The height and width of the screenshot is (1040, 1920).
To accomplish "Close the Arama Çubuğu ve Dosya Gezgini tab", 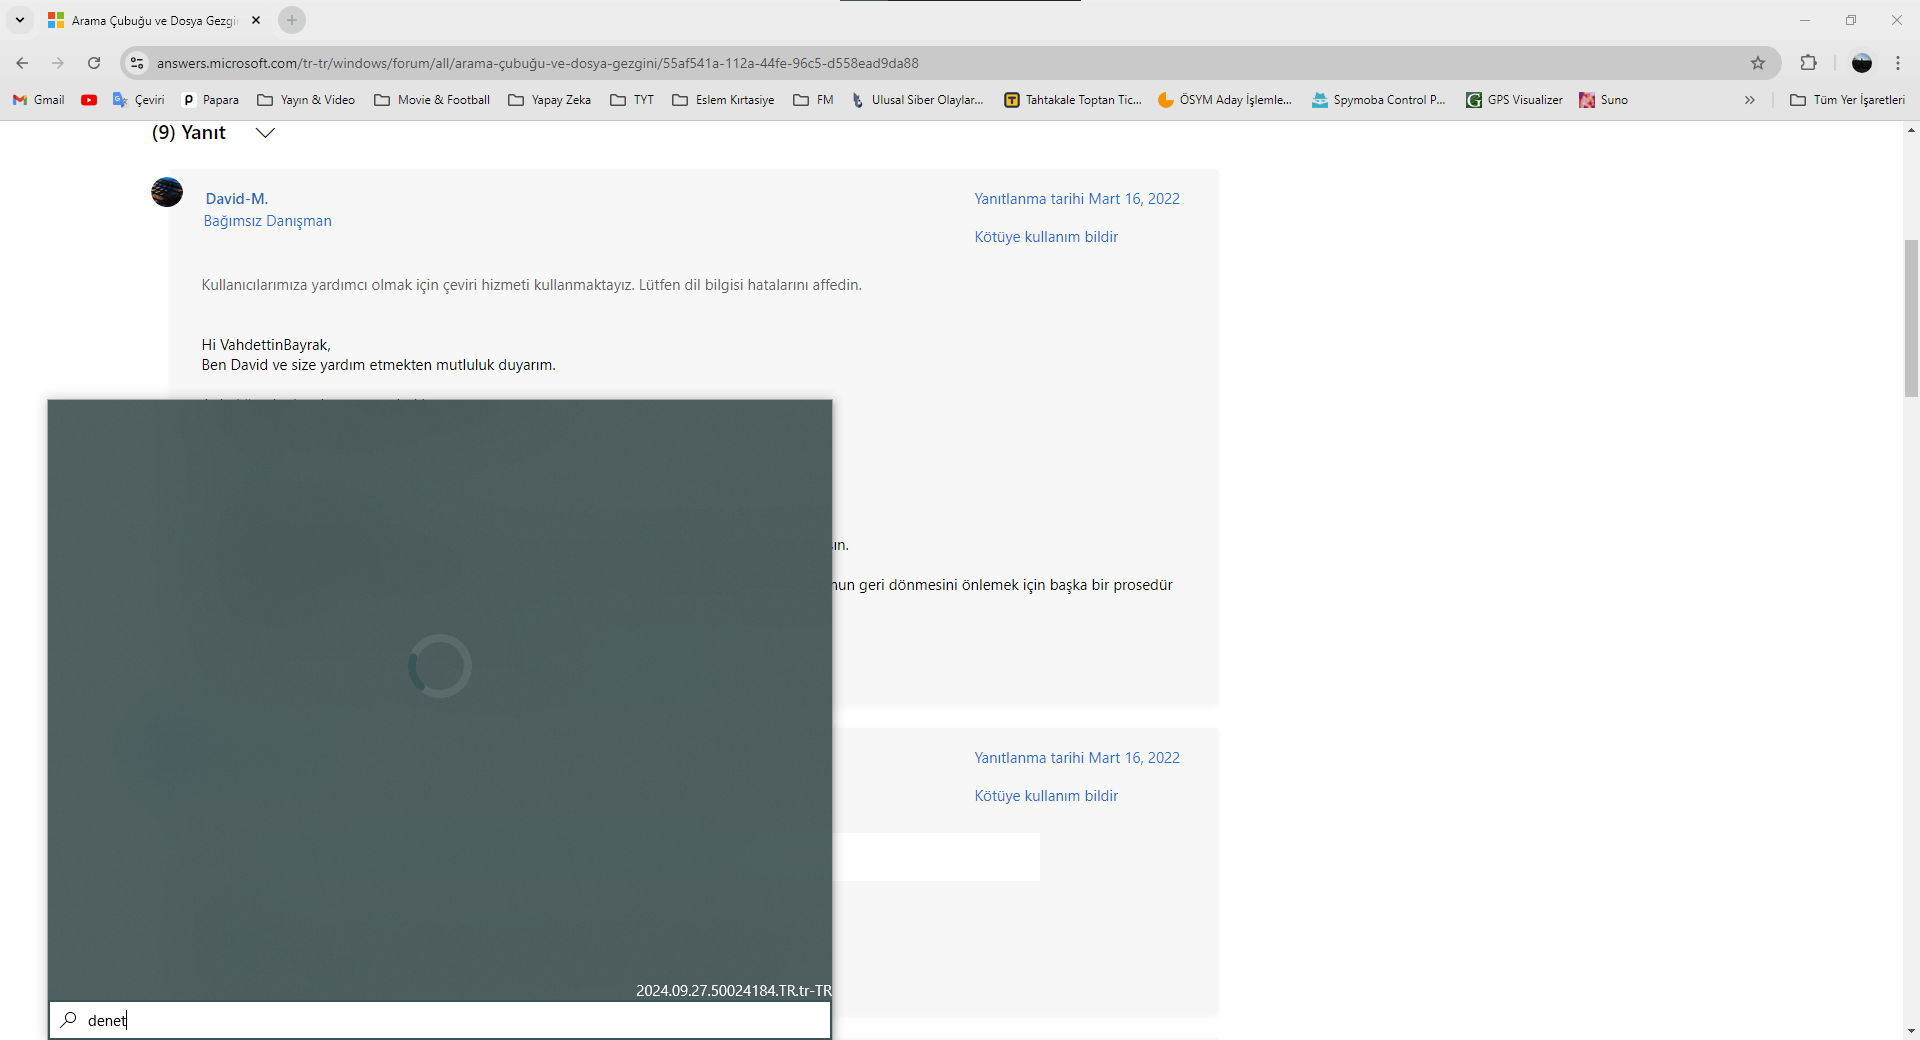I will click(x=256, y=20).
